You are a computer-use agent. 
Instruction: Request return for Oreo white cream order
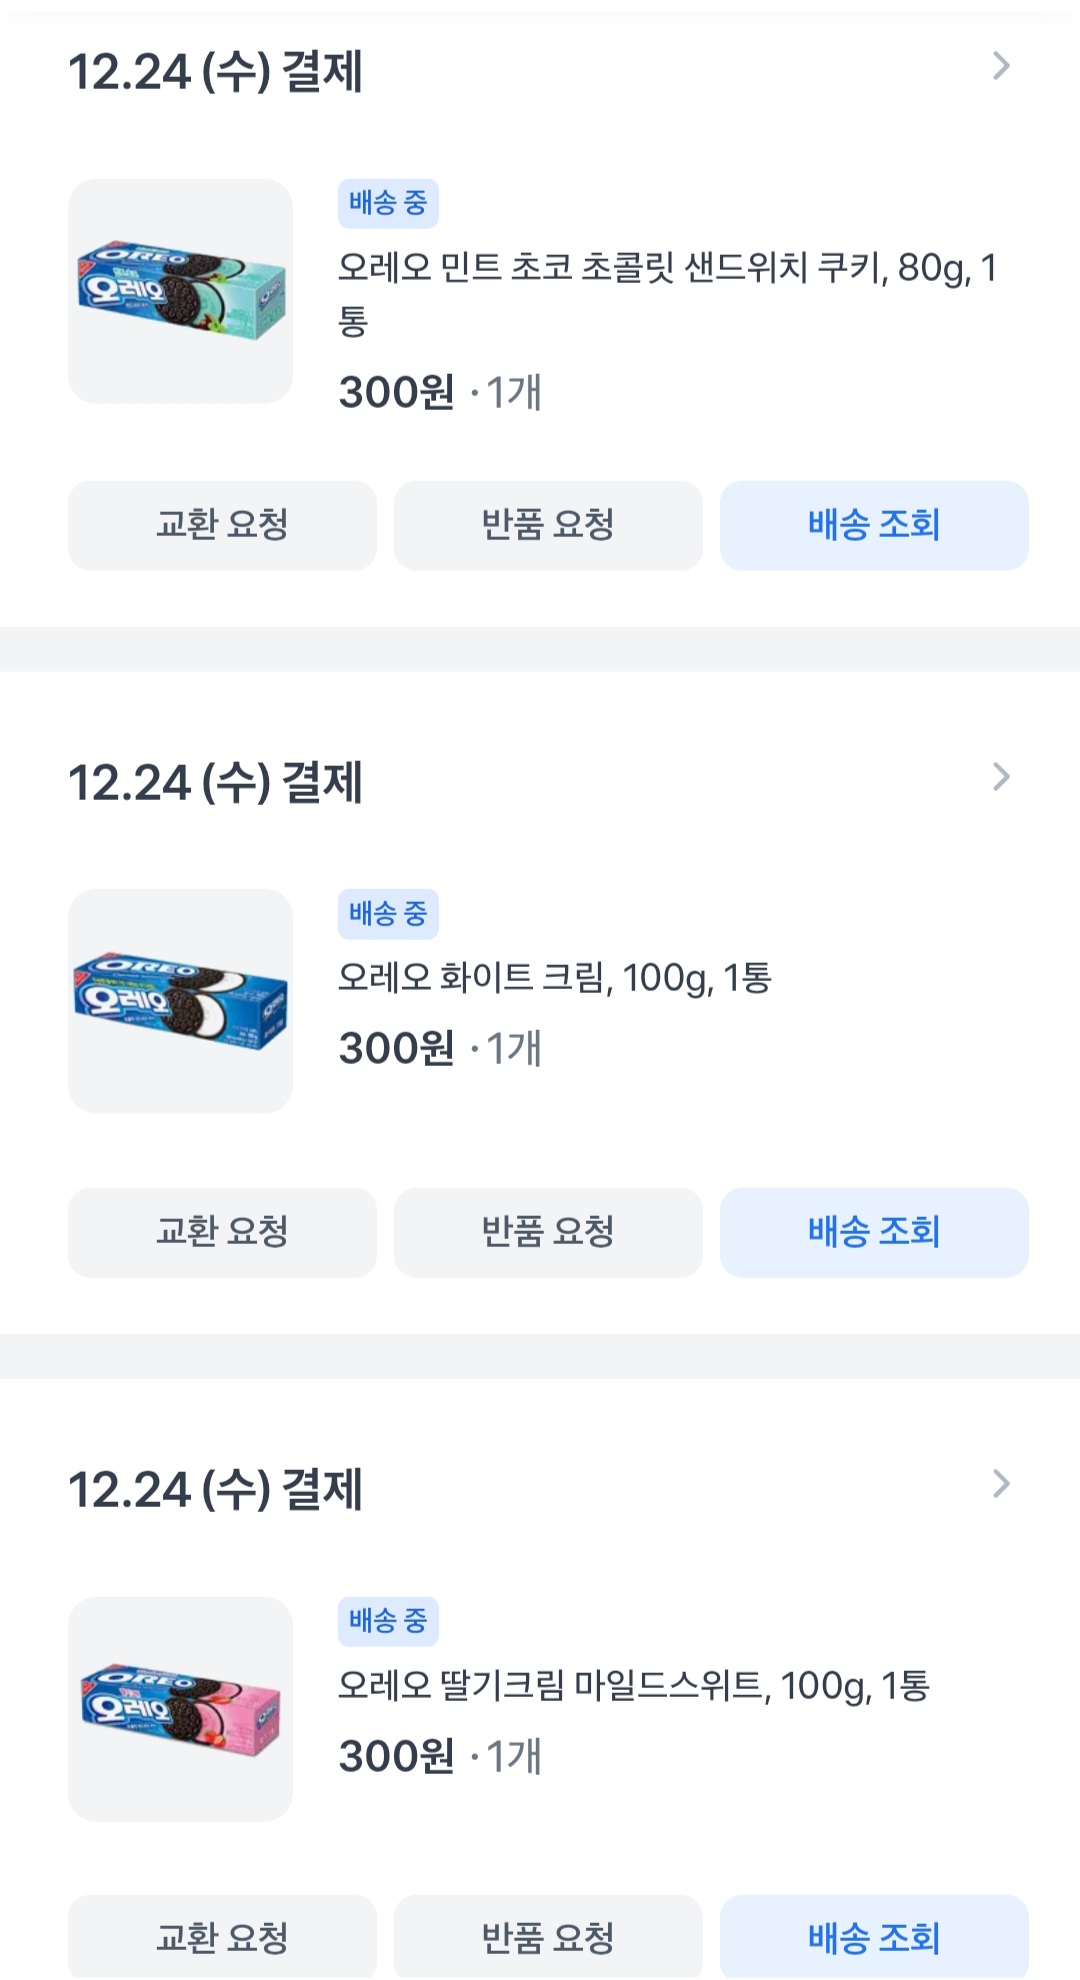point(548,1232)
